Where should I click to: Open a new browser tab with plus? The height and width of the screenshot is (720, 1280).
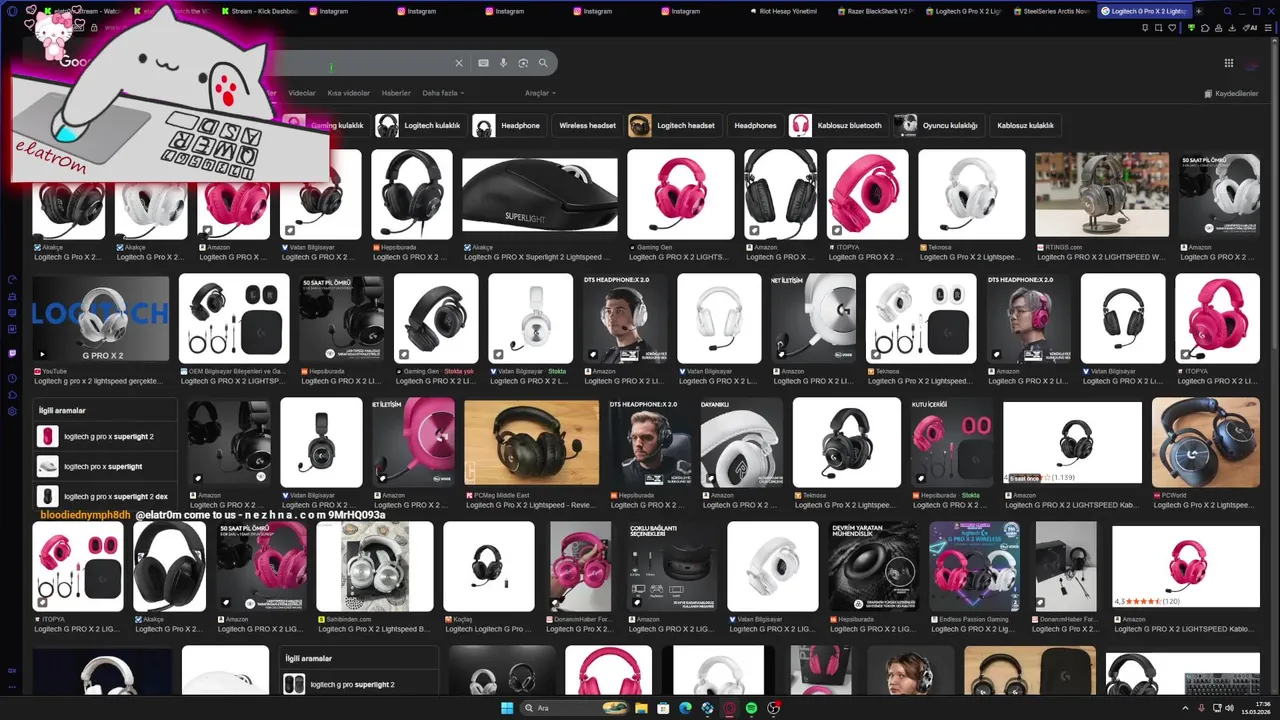pos(1199,11)
